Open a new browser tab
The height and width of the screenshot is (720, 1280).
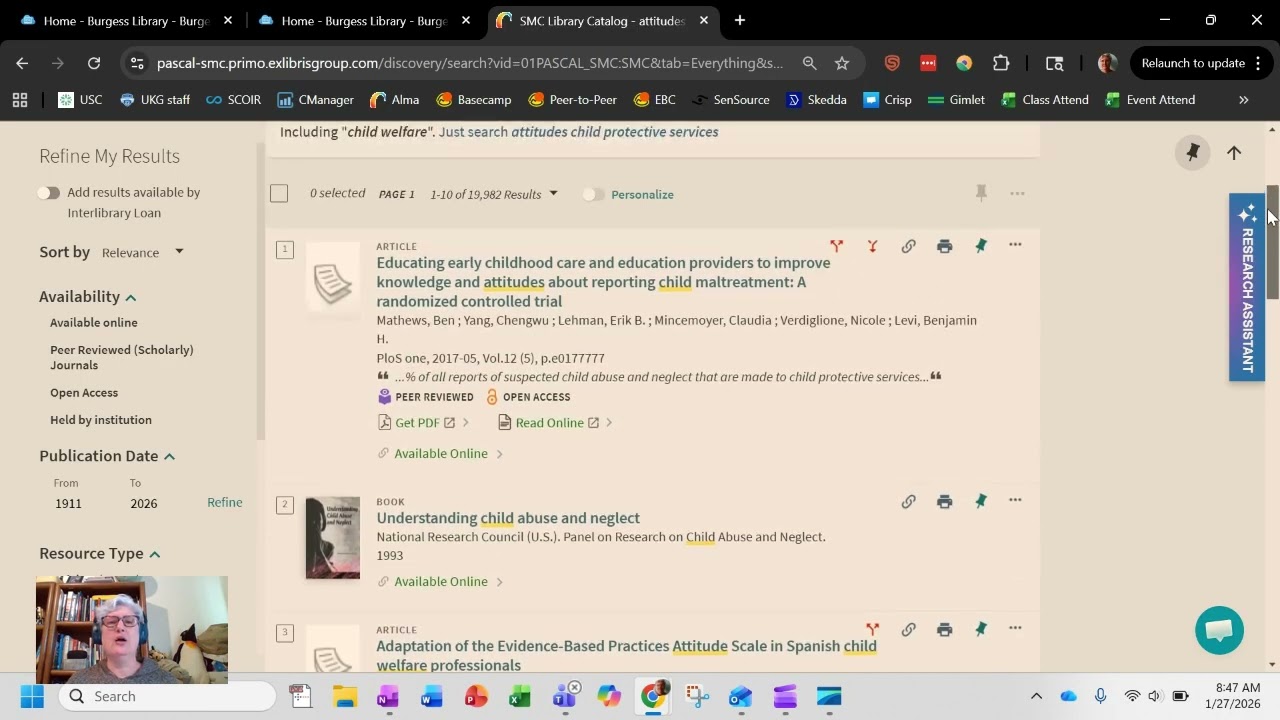point(740,20)
